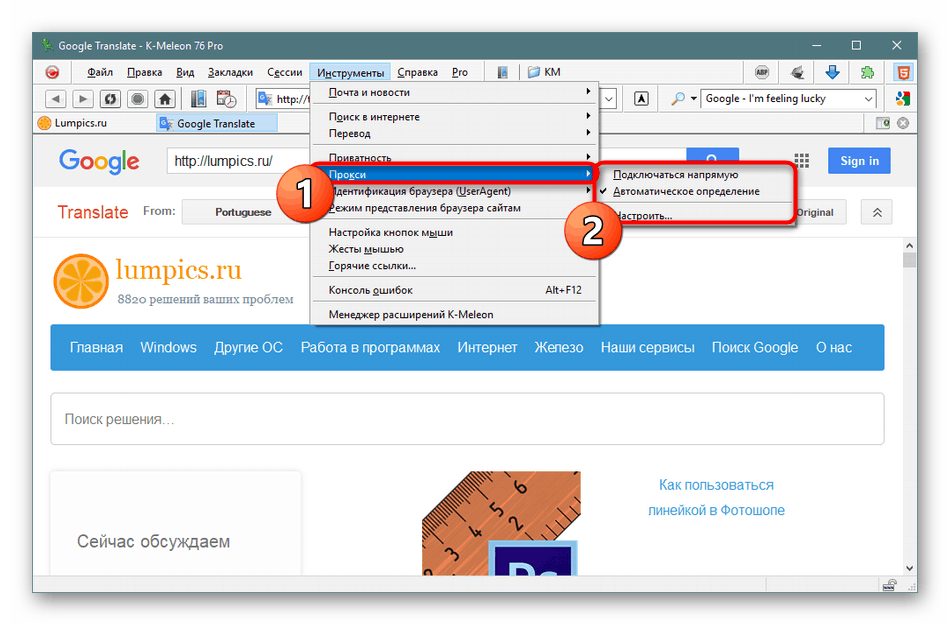The height and width of the screenshot is (625, 950).
Task: Open the search magnifier dropdown arrow
Action: point(693,98)
